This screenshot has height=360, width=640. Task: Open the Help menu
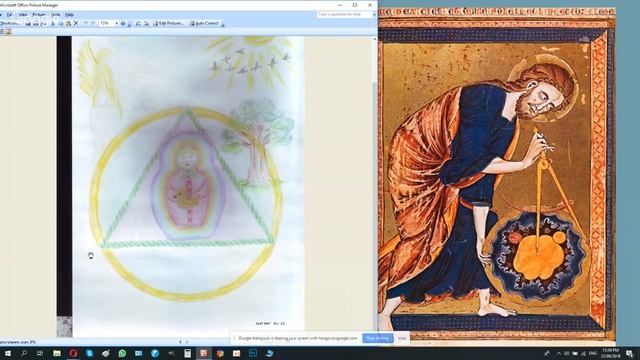[69, 15]
